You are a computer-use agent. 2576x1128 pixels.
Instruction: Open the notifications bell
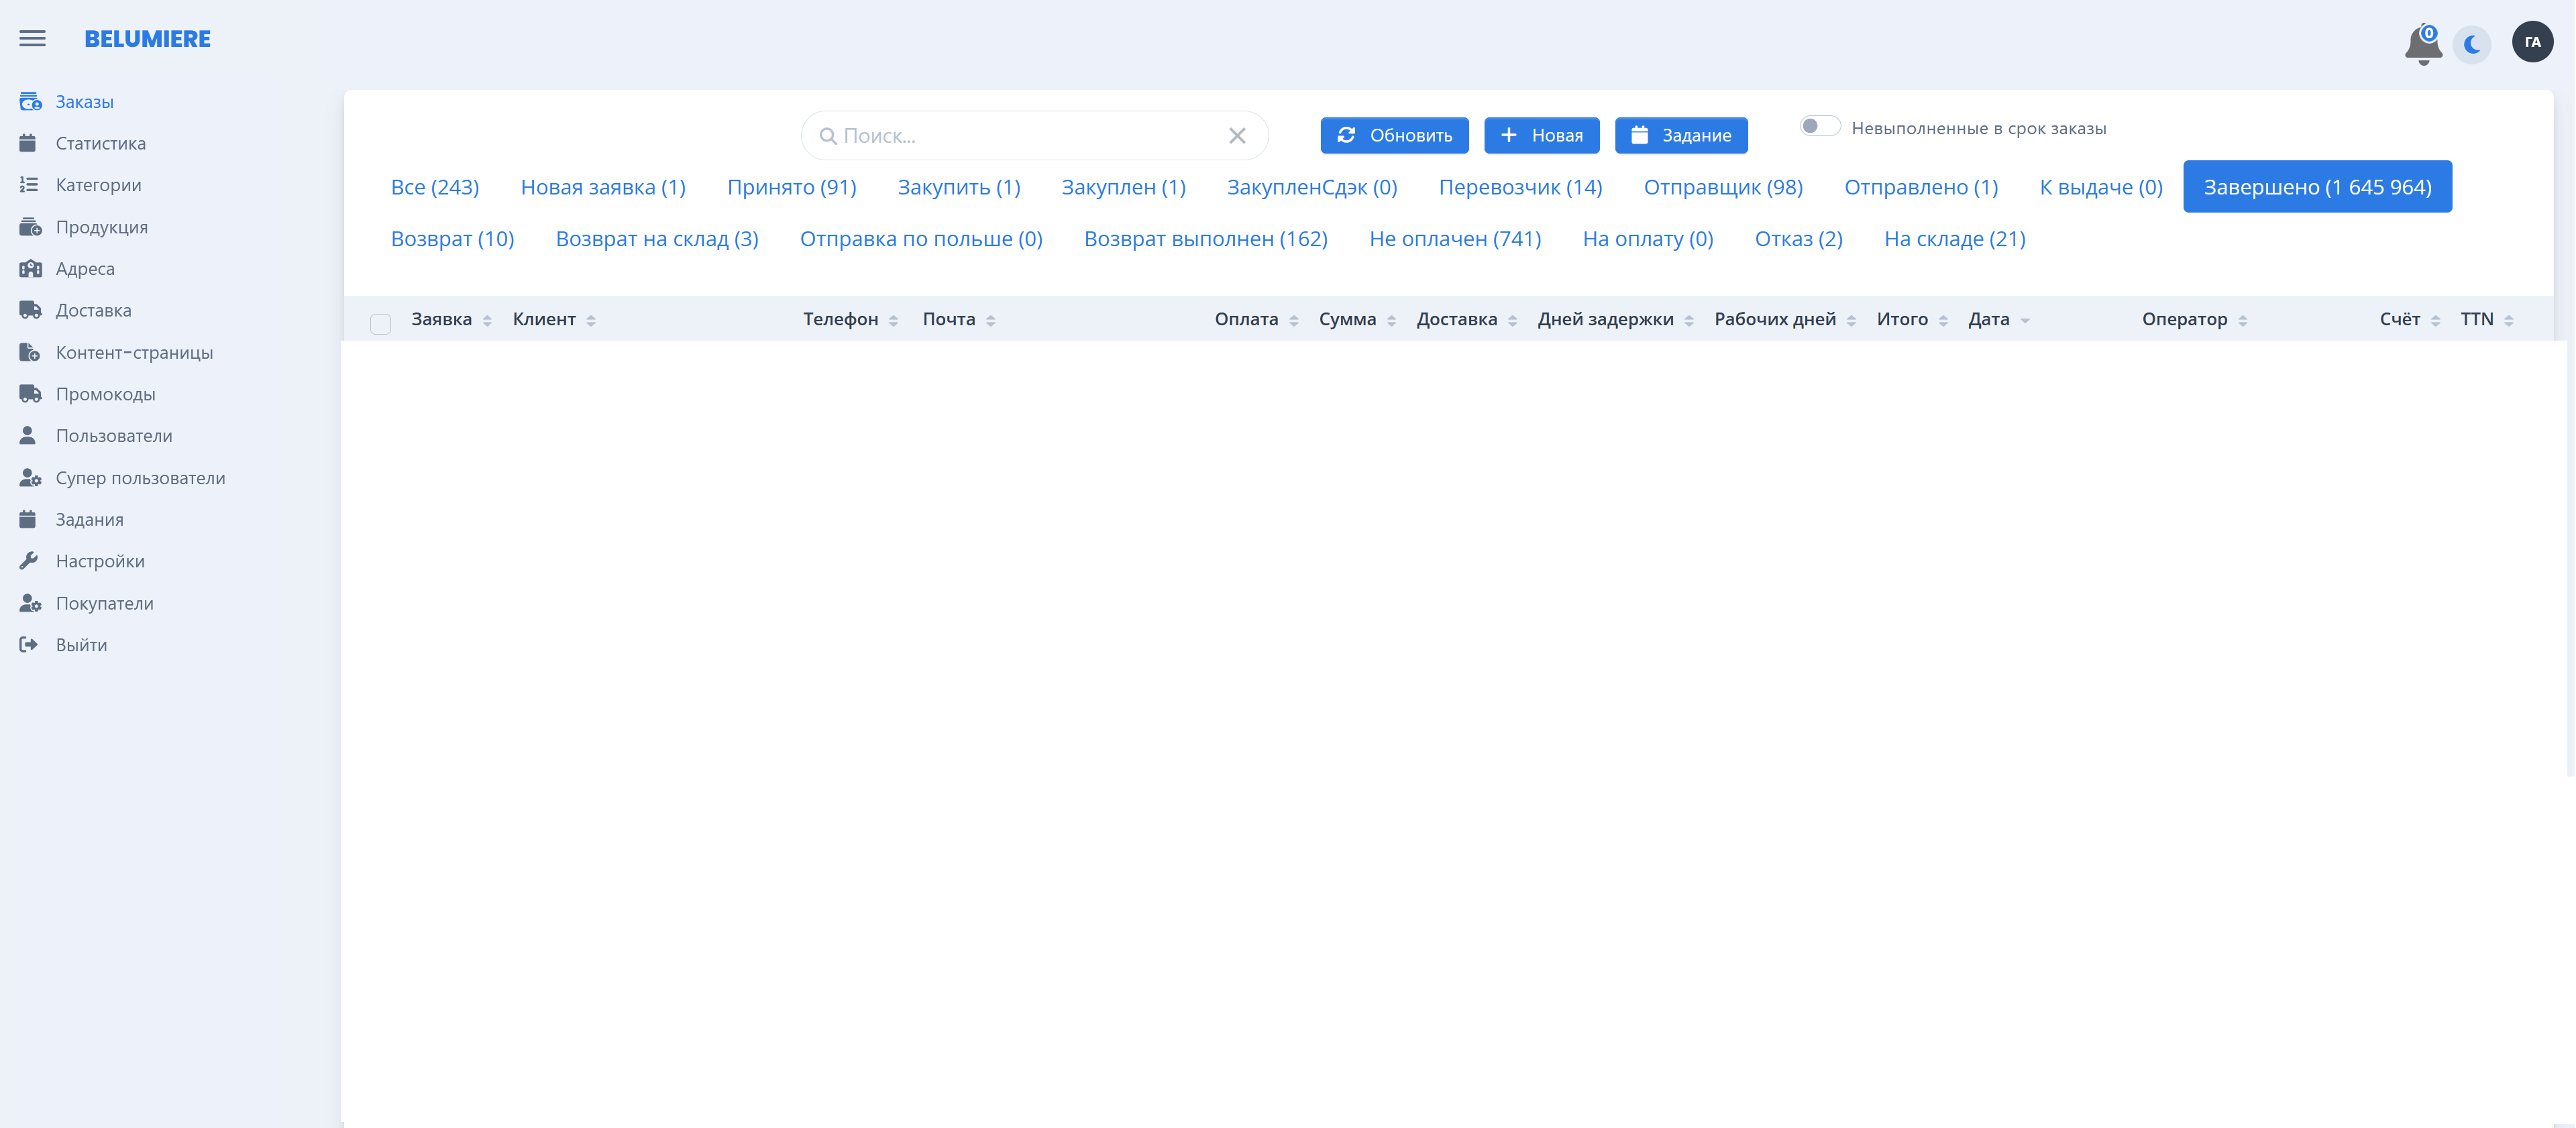tap(2422, 44)
